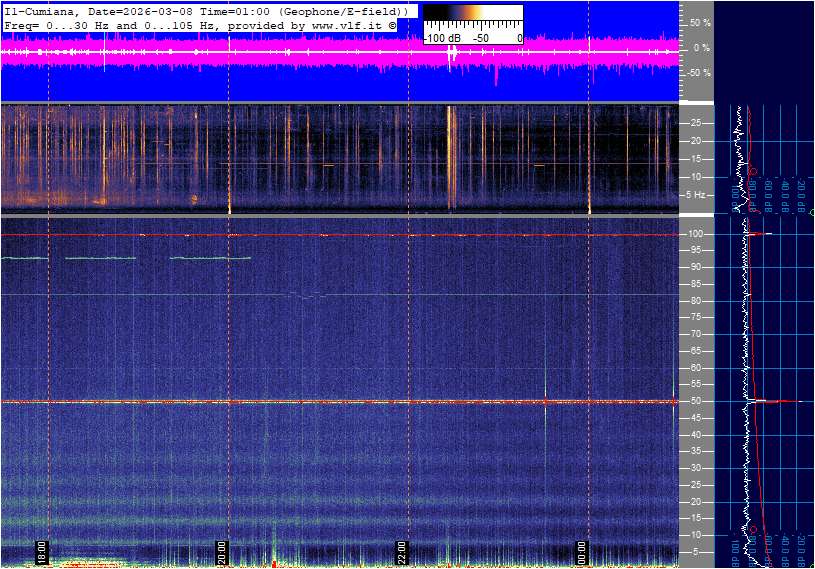The width and height of the screenshot is (815, 569).
Task: Click the 0 % amplitude axis label
Action: pyautogui.click(x=701, y=47)
